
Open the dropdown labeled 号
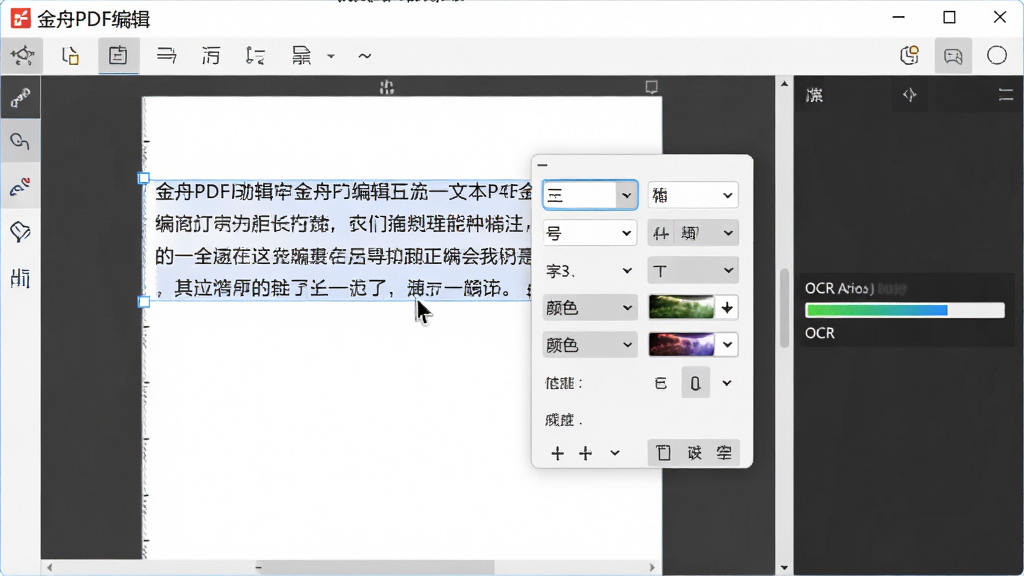(589, 233)
